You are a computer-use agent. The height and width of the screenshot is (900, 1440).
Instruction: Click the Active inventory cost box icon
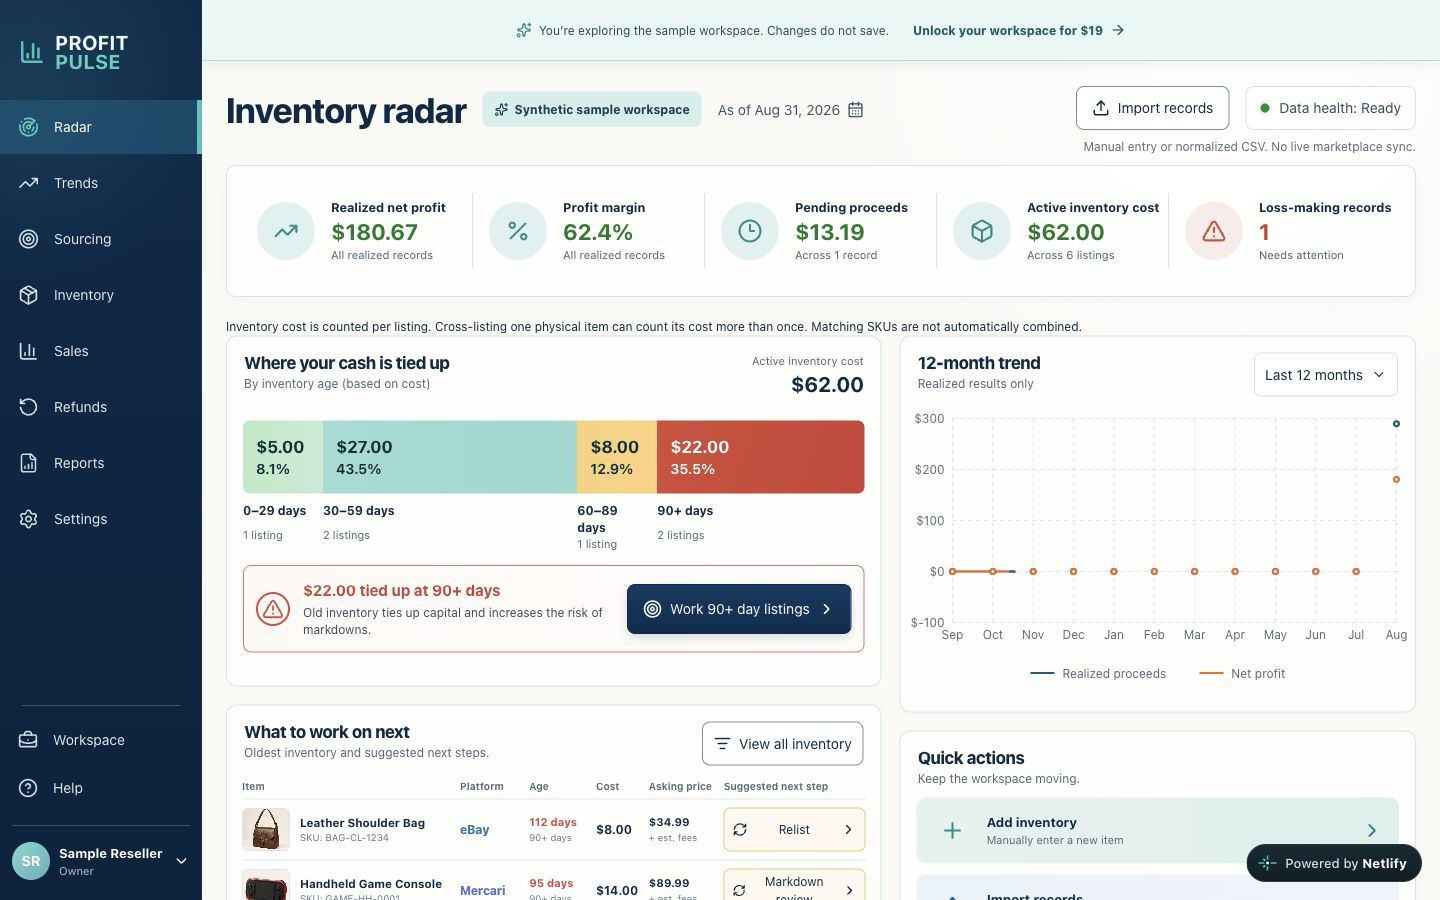[x=982, y=231]
